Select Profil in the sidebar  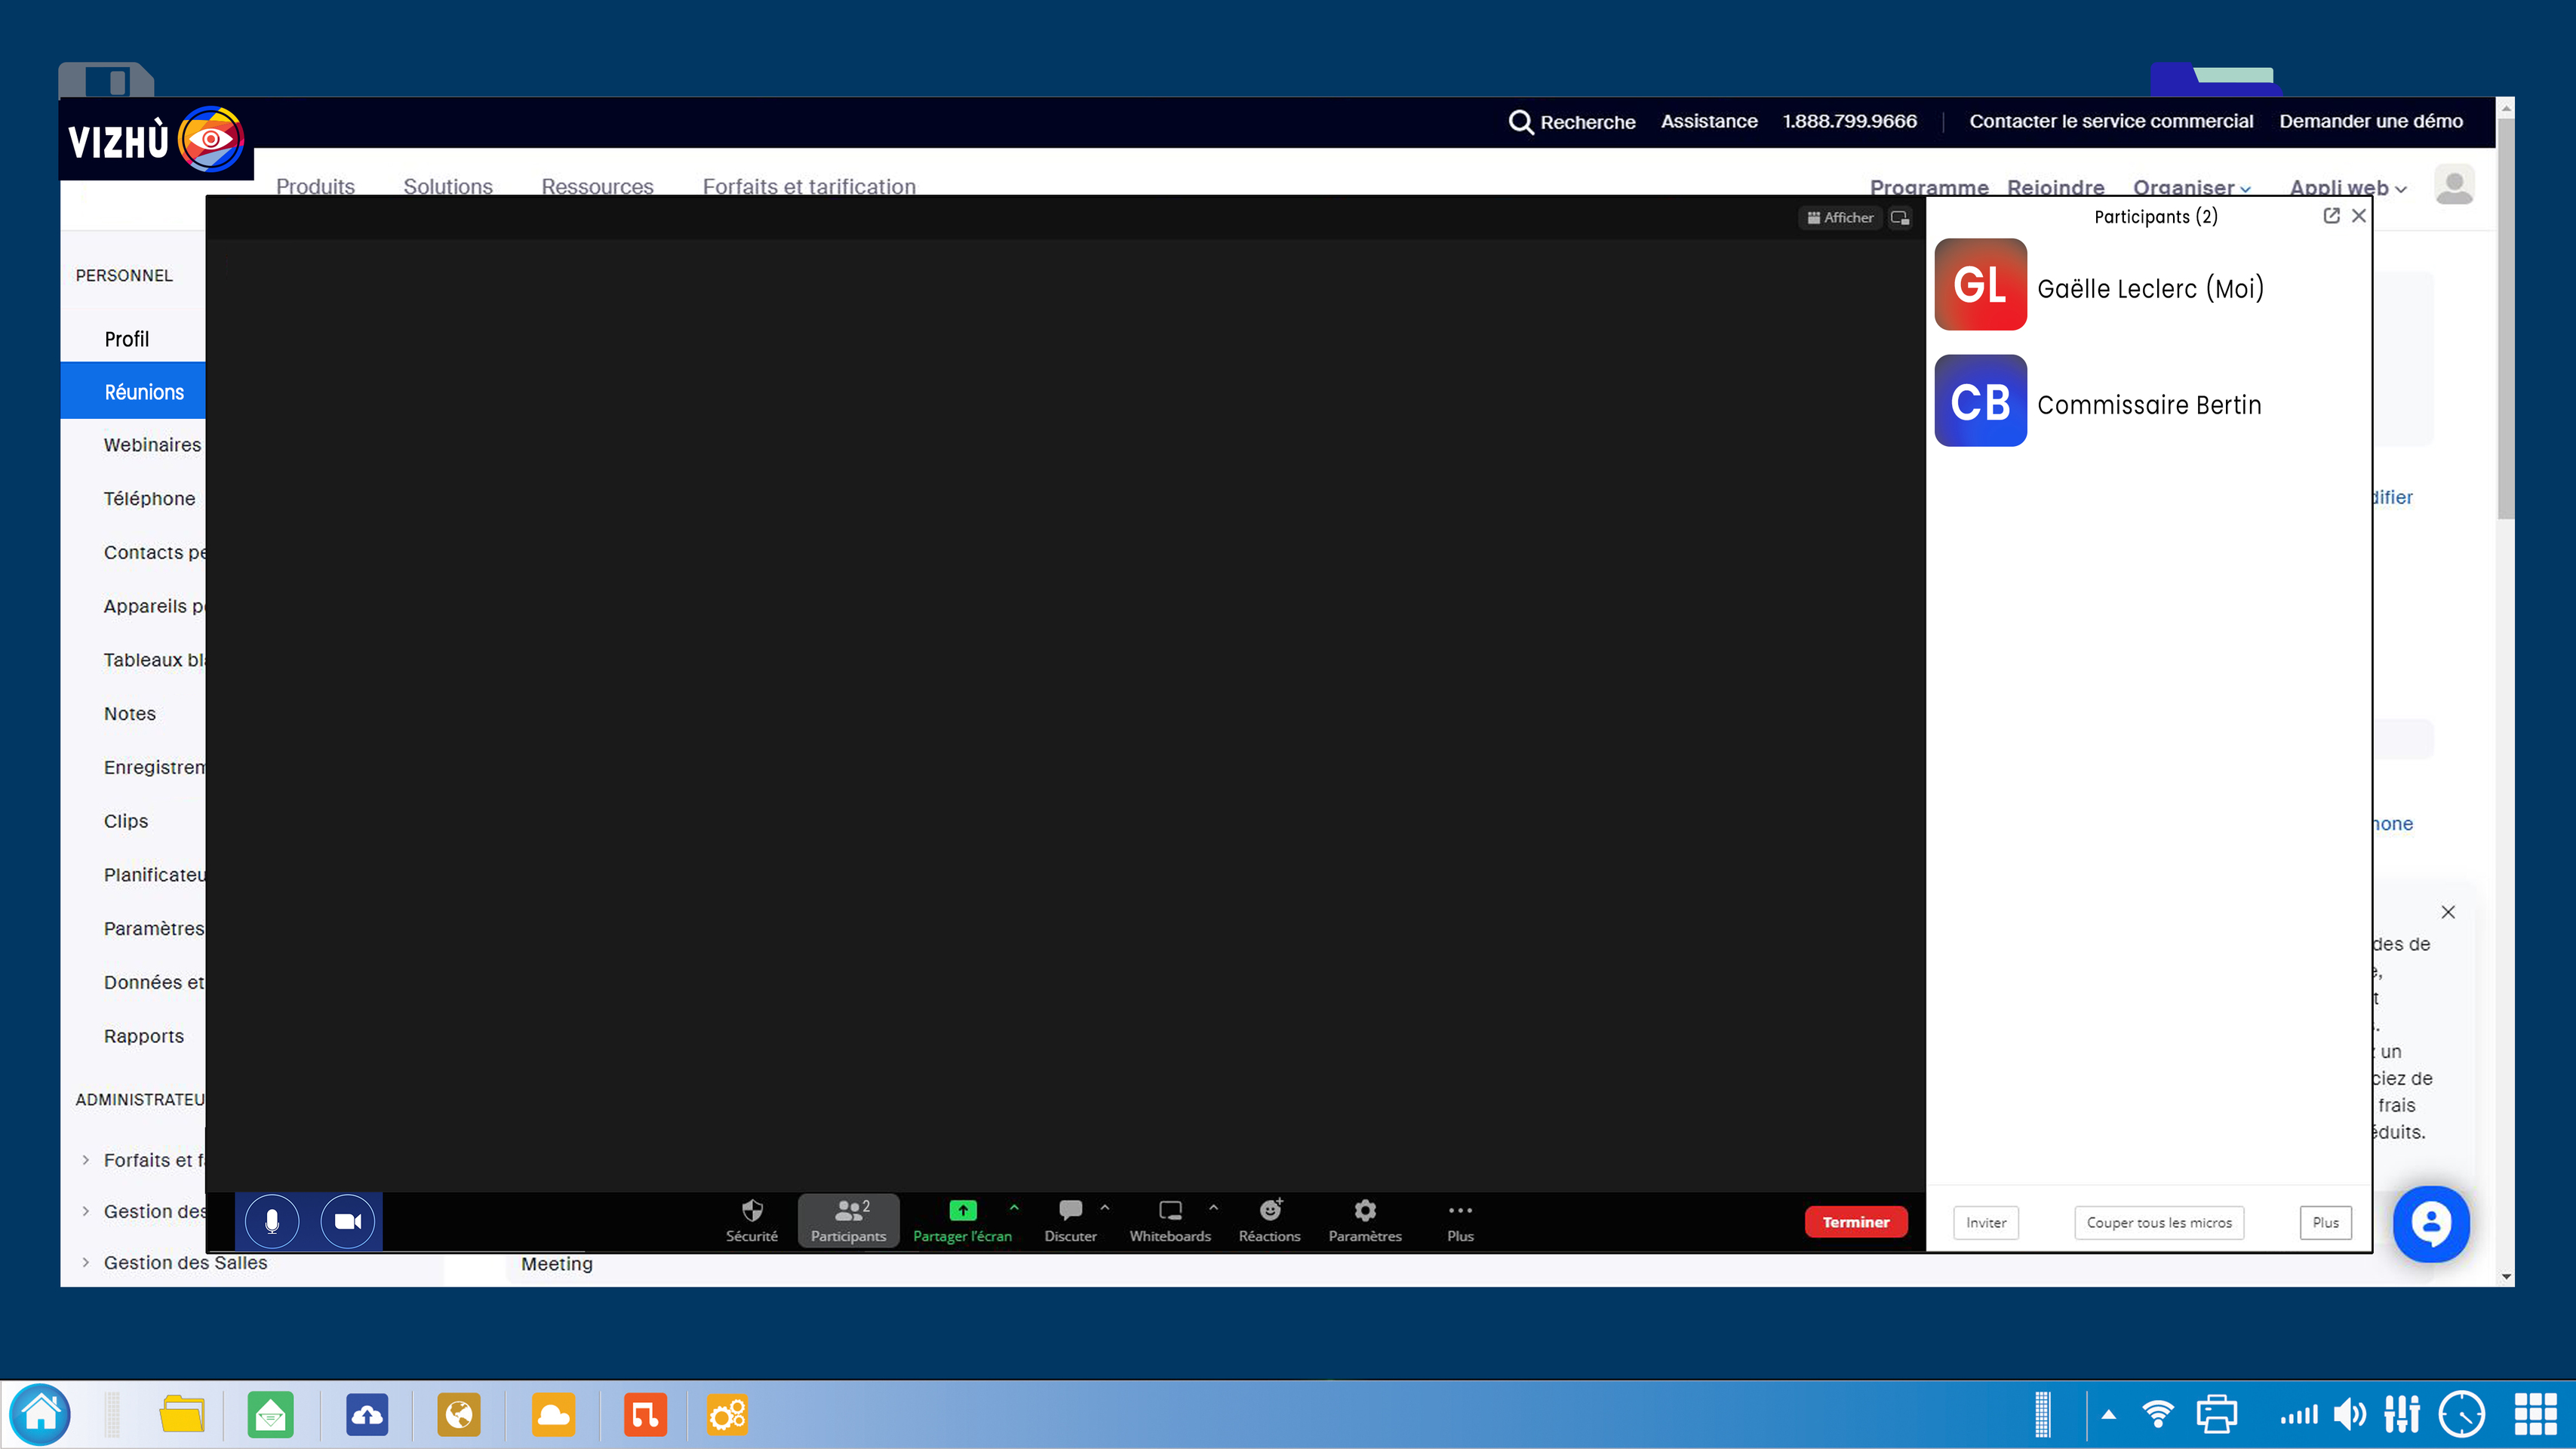click(127, 339)
